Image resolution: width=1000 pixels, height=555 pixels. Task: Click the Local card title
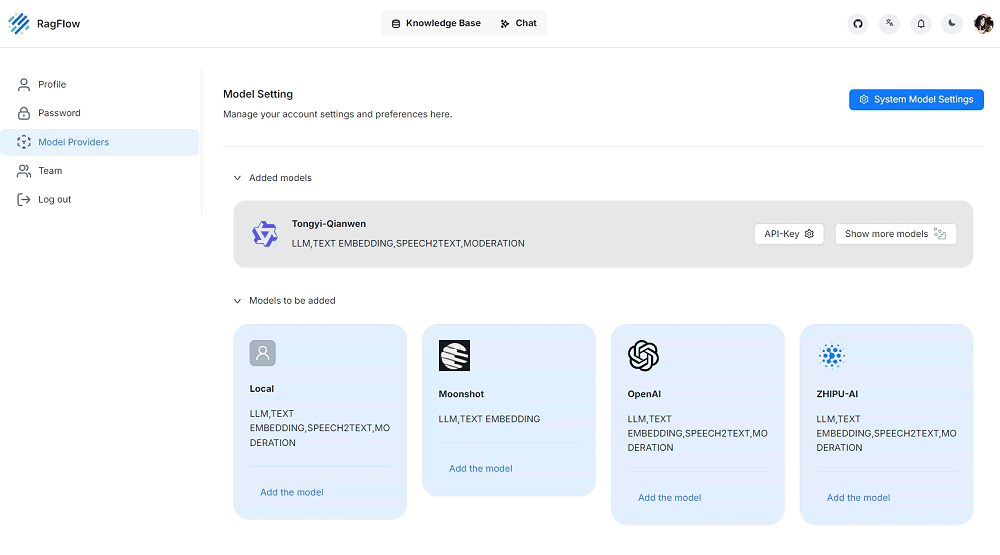[261, 388]
